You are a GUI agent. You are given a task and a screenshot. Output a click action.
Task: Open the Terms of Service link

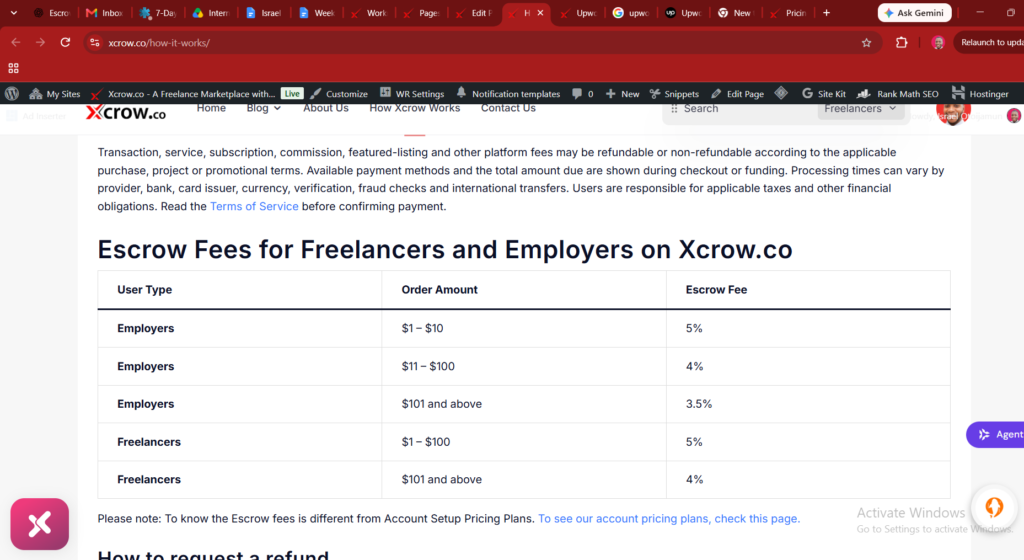tap(254, 206)
